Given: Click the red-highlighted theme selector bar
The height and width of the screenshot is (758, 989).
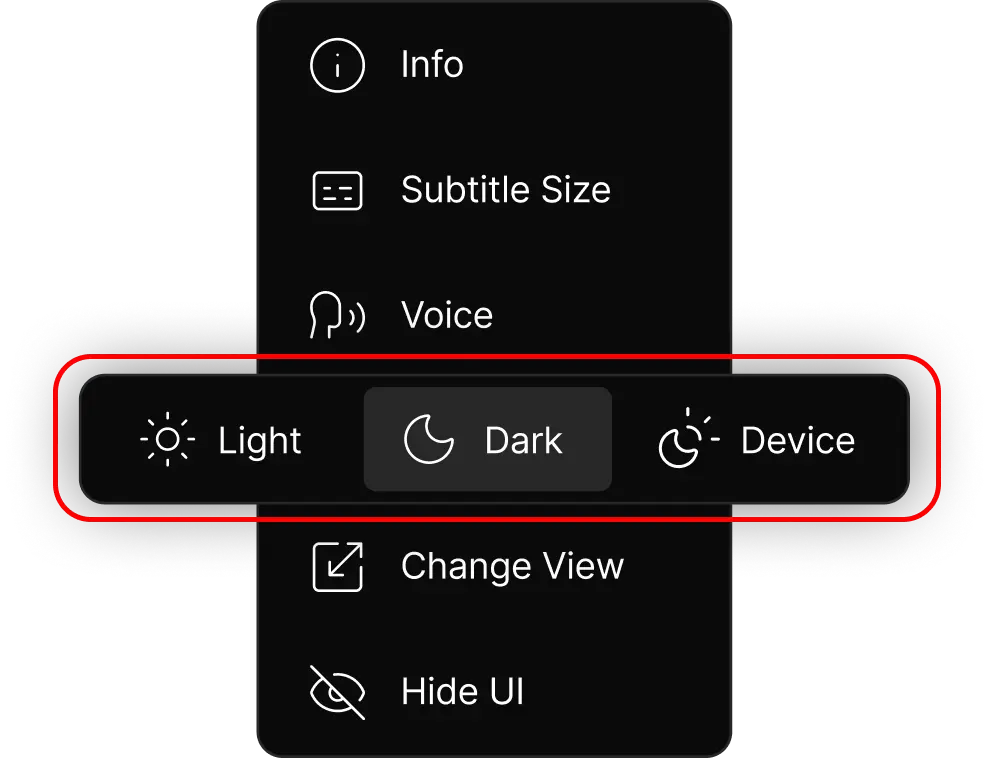Looking at the screenshot, I should click(x=494, y=439).
